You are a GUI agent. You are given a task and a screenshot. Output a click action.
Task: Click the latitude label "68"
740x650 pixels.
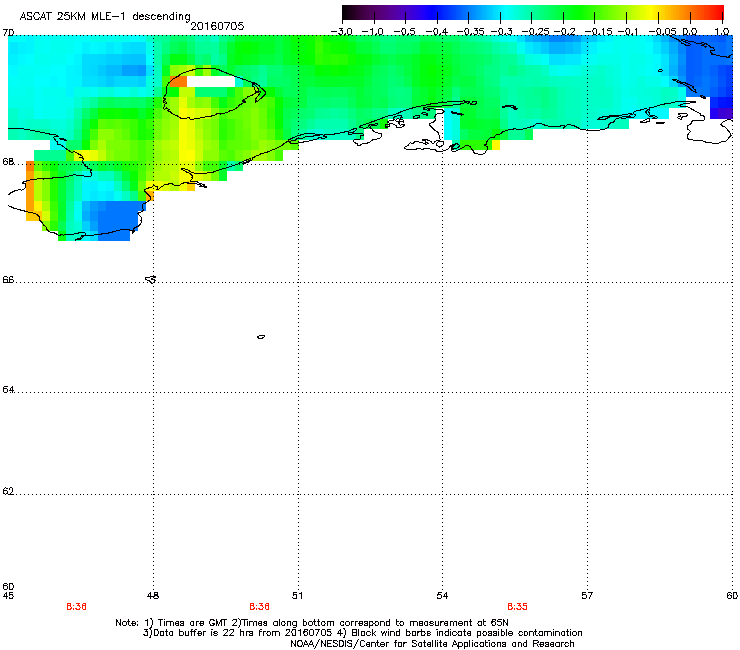[x=8, y=162]
